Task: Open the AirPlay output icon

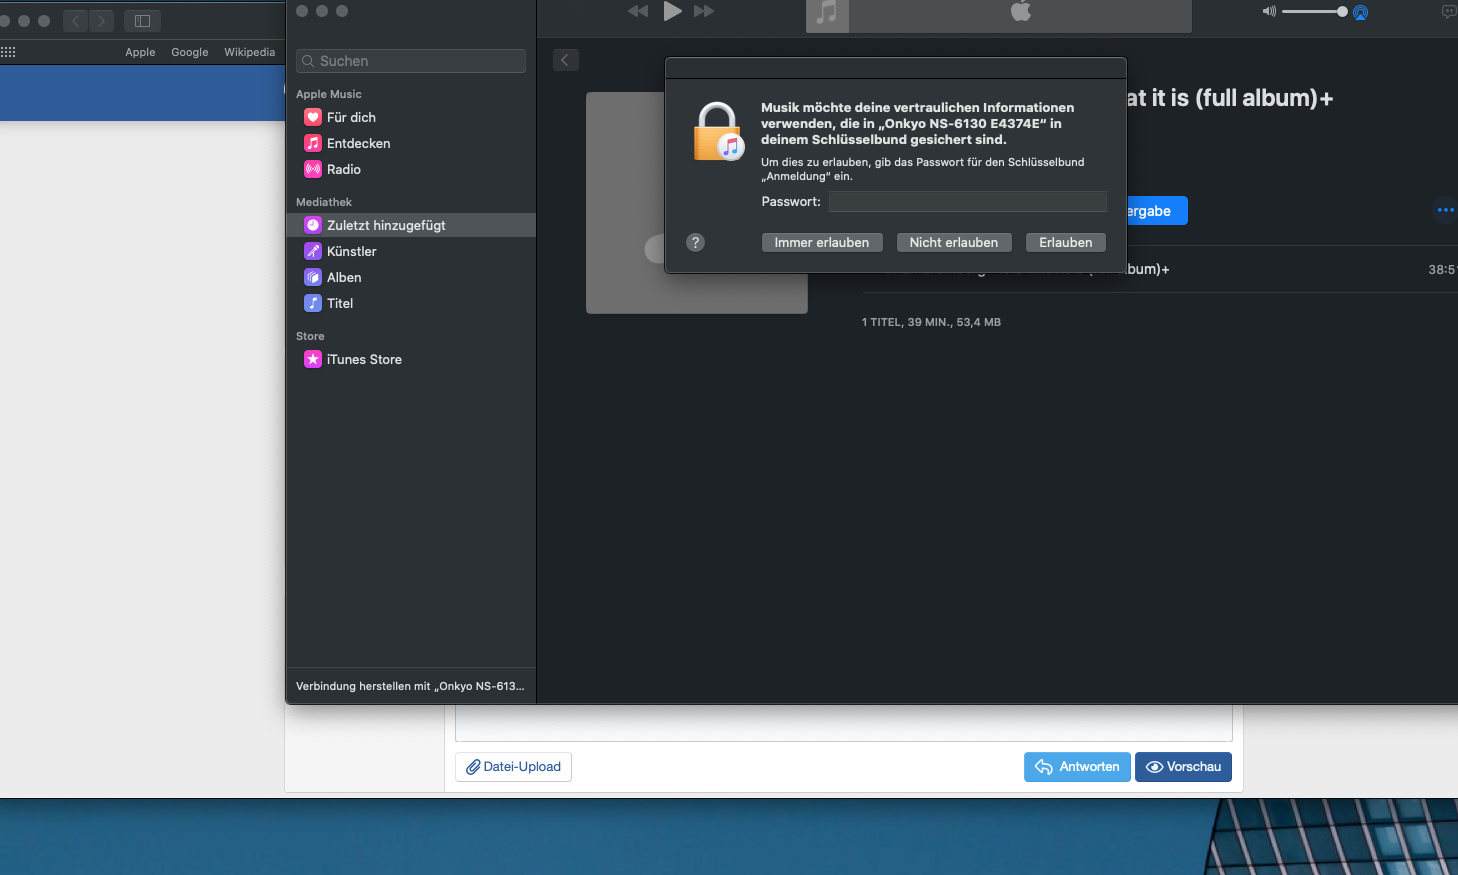Action: point(1360,12)
